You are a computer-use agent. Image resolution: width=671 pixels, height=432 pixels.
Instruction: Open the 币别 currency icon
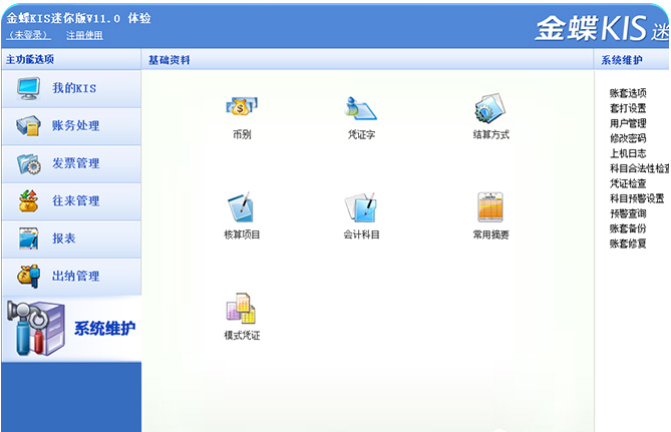point(242,107)
